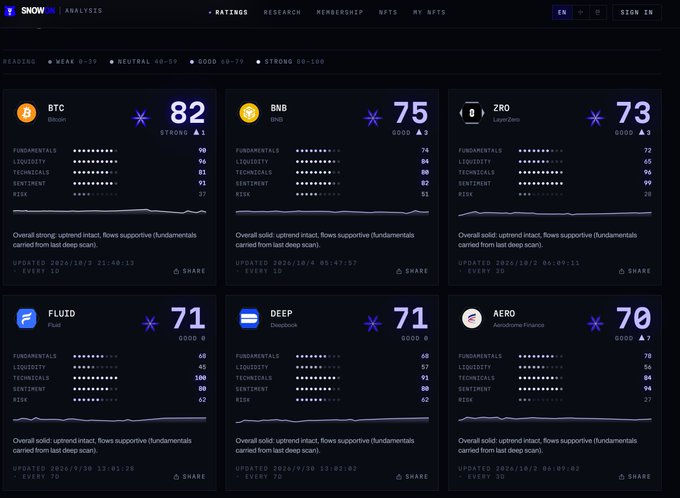Click the BTC overall score 82

click(187, 113)
